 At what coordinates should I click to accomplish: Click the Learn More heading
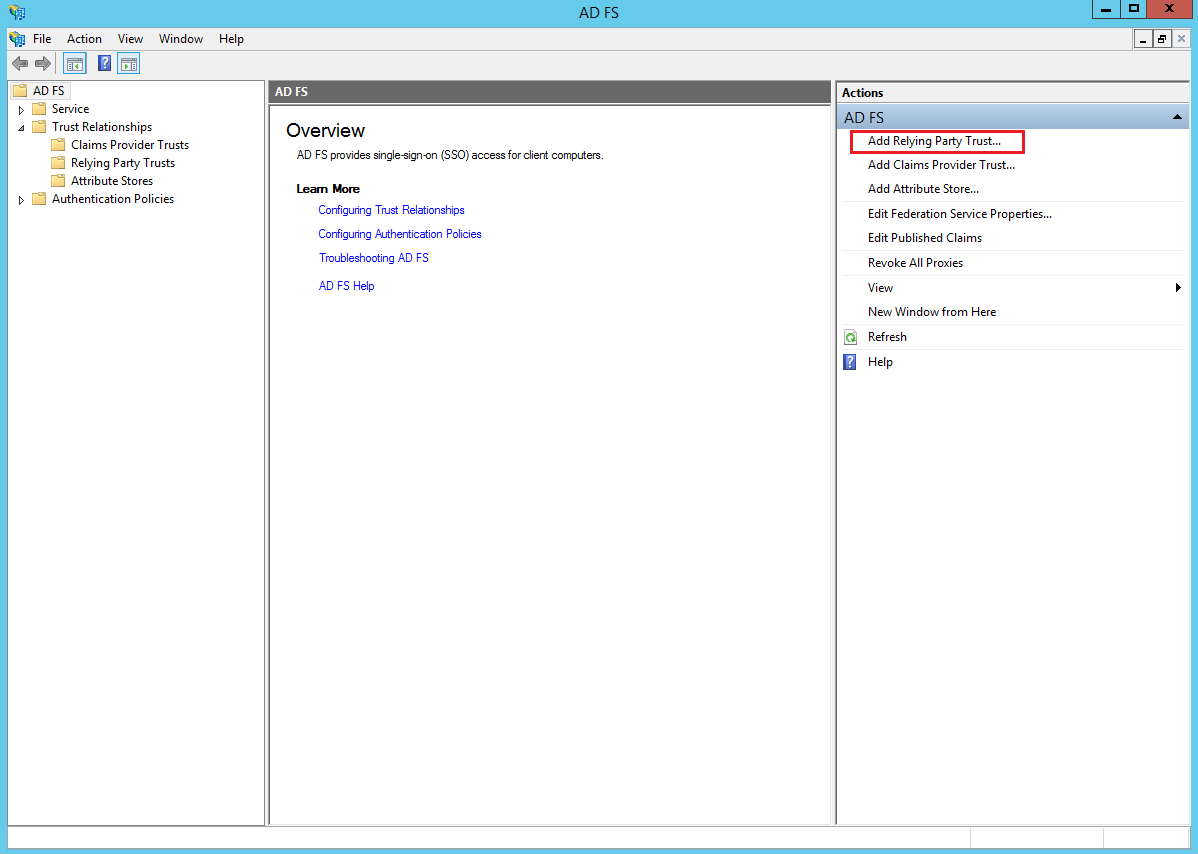pyautogui.click(x=328, y=189)
